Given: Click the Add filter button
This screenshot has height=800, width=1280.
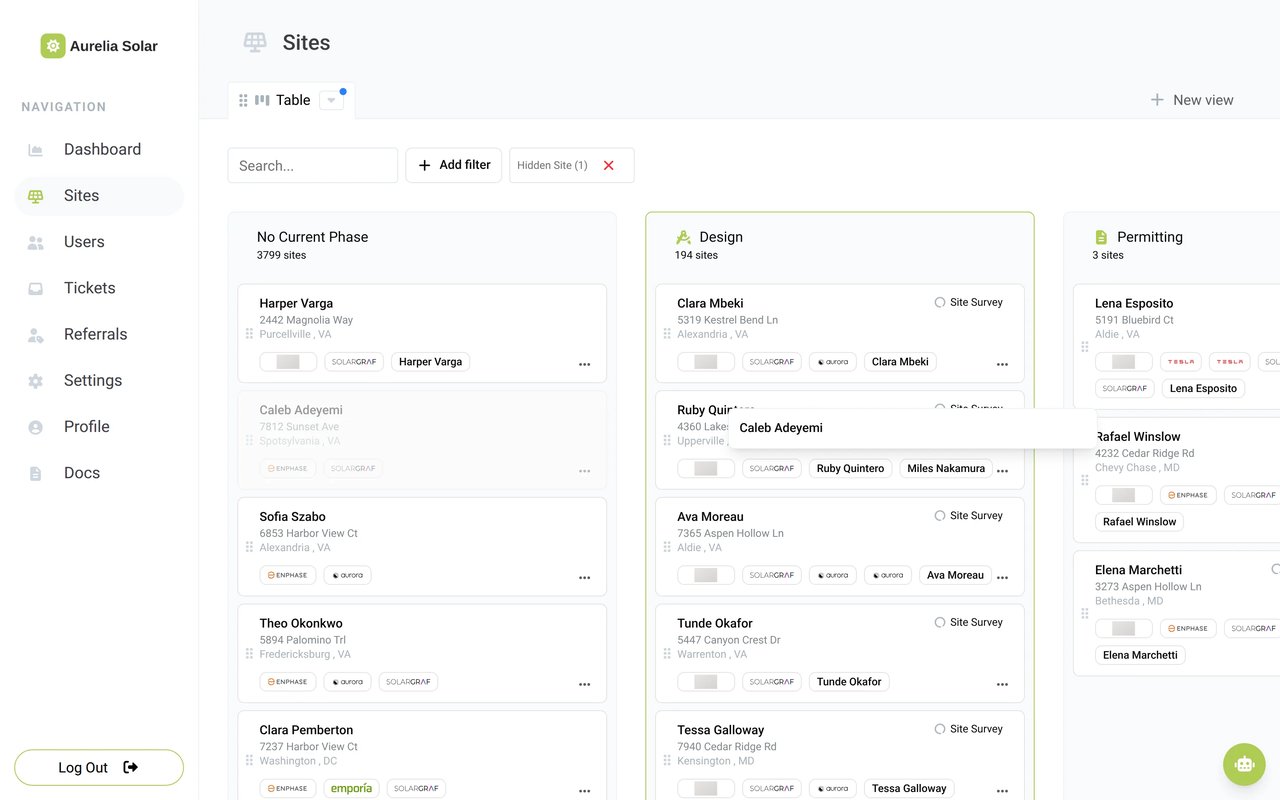Looking at the screenshot, I should (454, 165).
